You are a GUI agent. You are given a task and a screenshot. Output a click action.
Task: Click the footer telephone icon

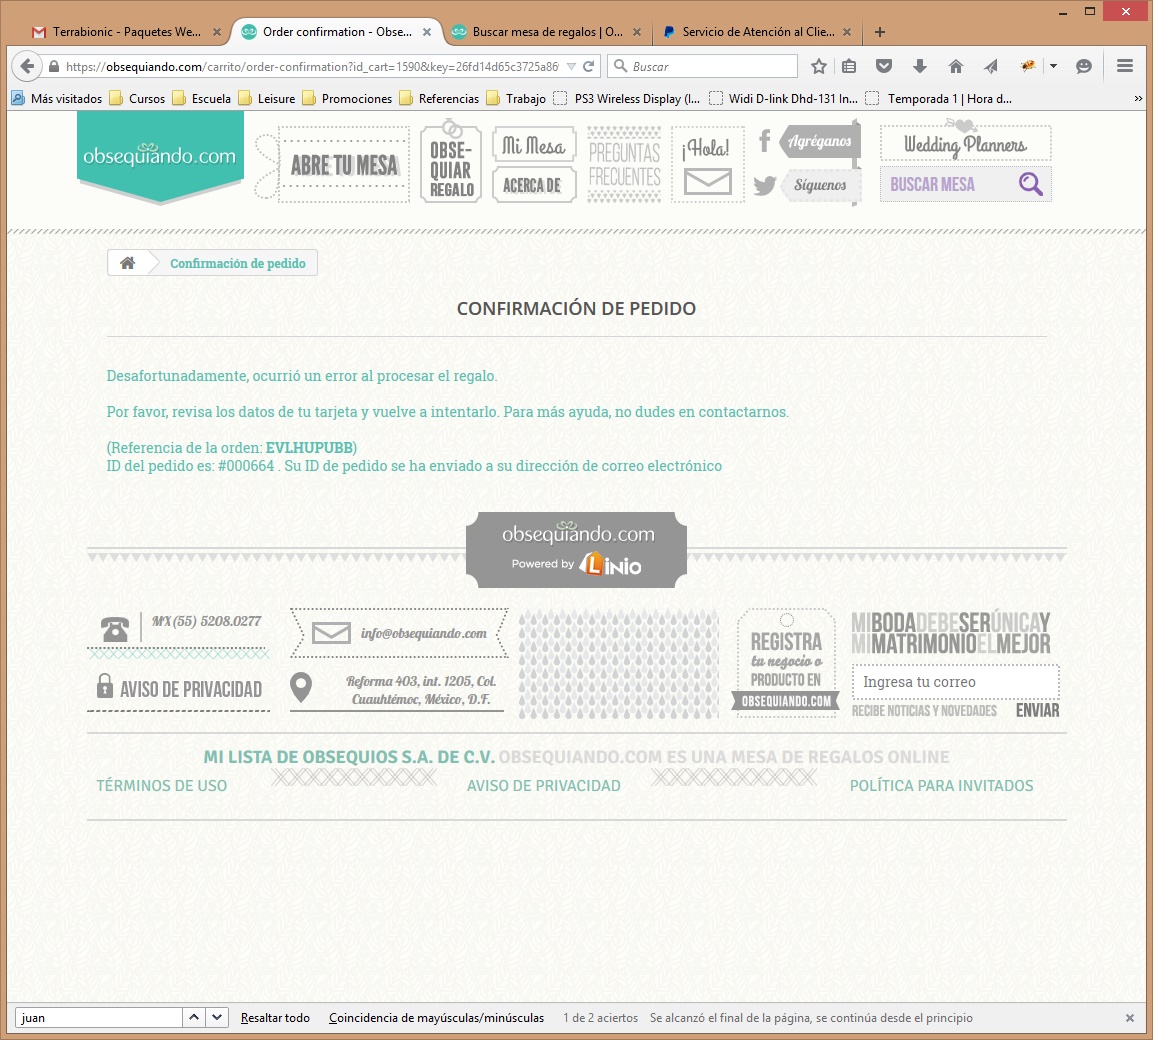[115, 629]
